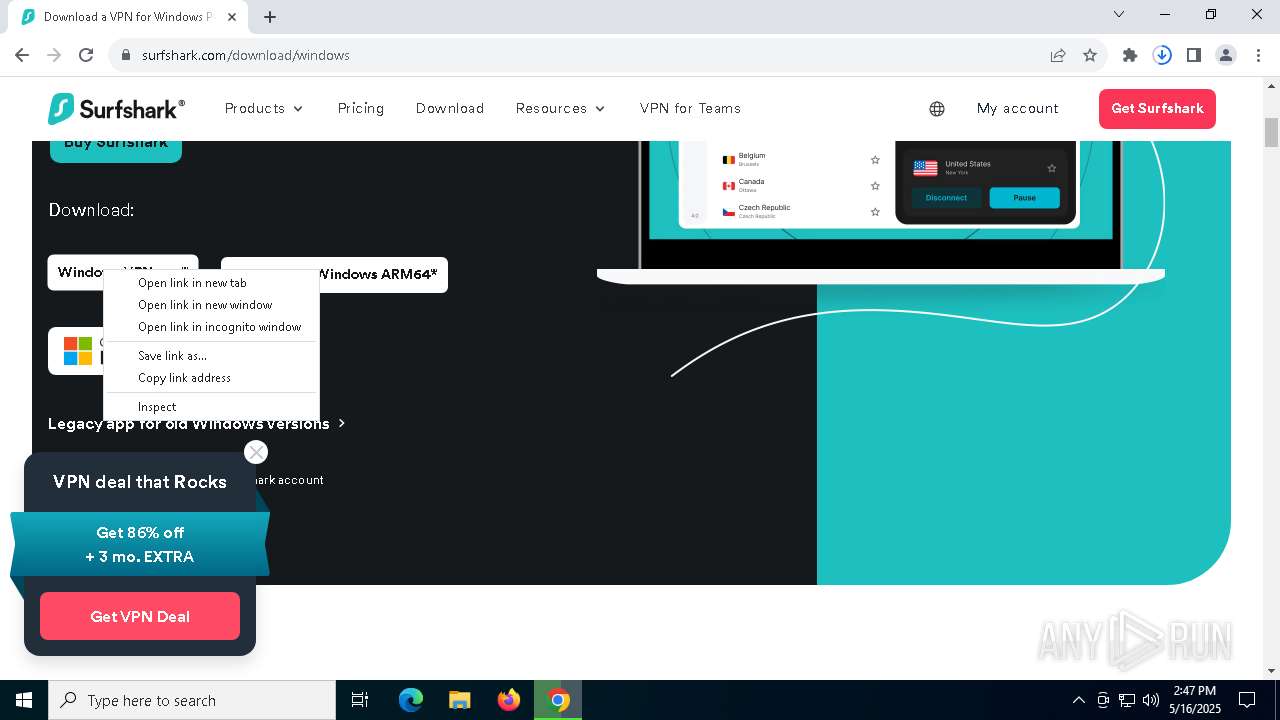Open the Windows Start menu
The height and width of the screenshot is (720, 1280).
click(x=24, y=700)
